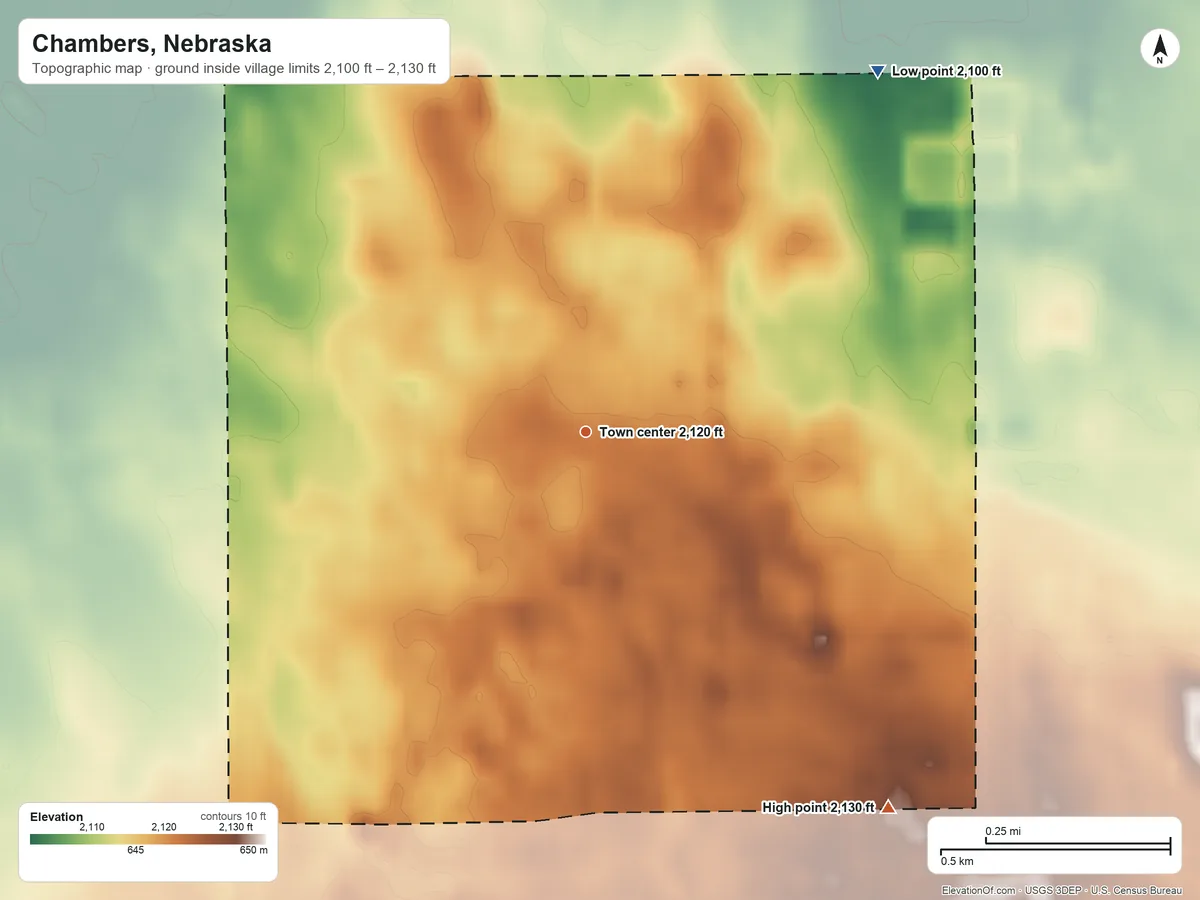Select the 'Chambers, Nebraska' title text
The width and height of the screenshot is (1200, 900).
[x=151, y=44]
